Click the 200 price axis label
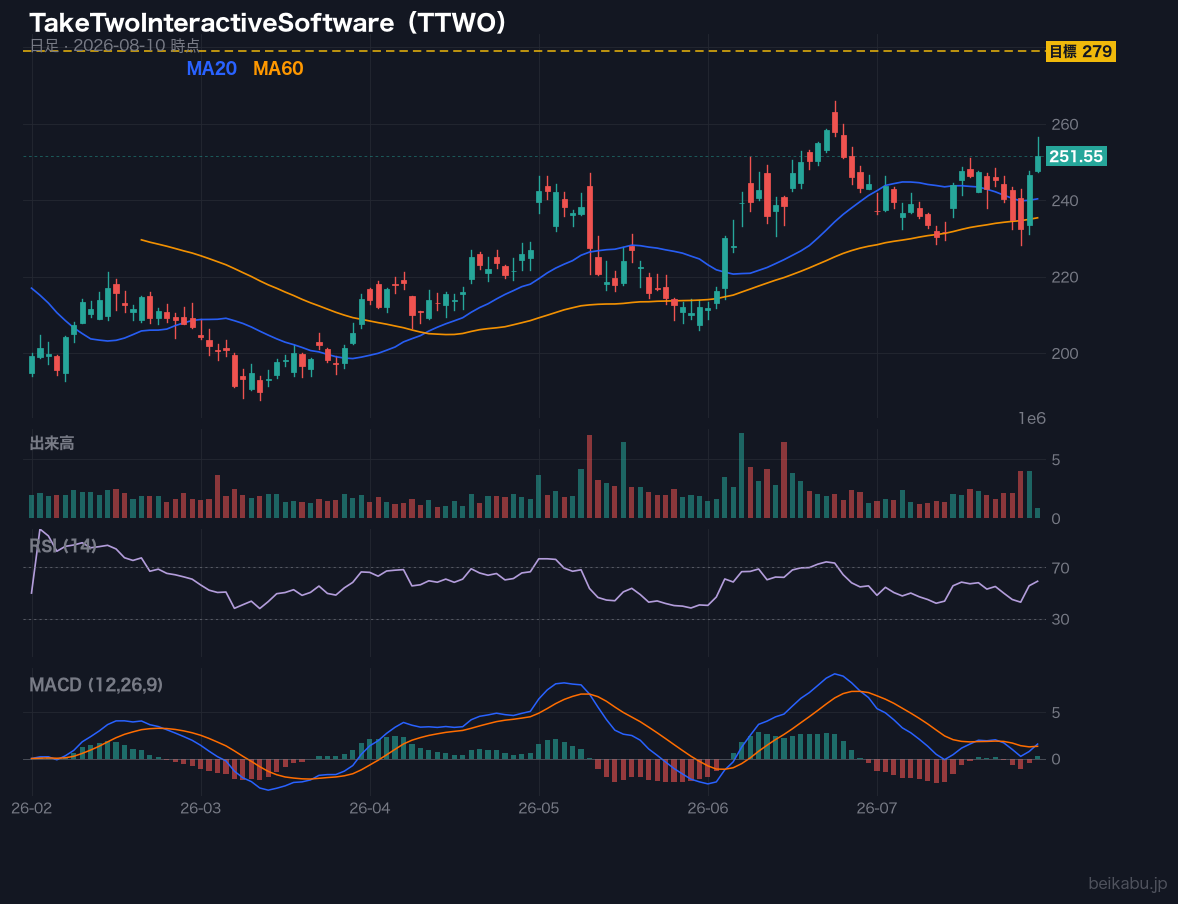The image size is (1178, 904). pos(1065,353)
